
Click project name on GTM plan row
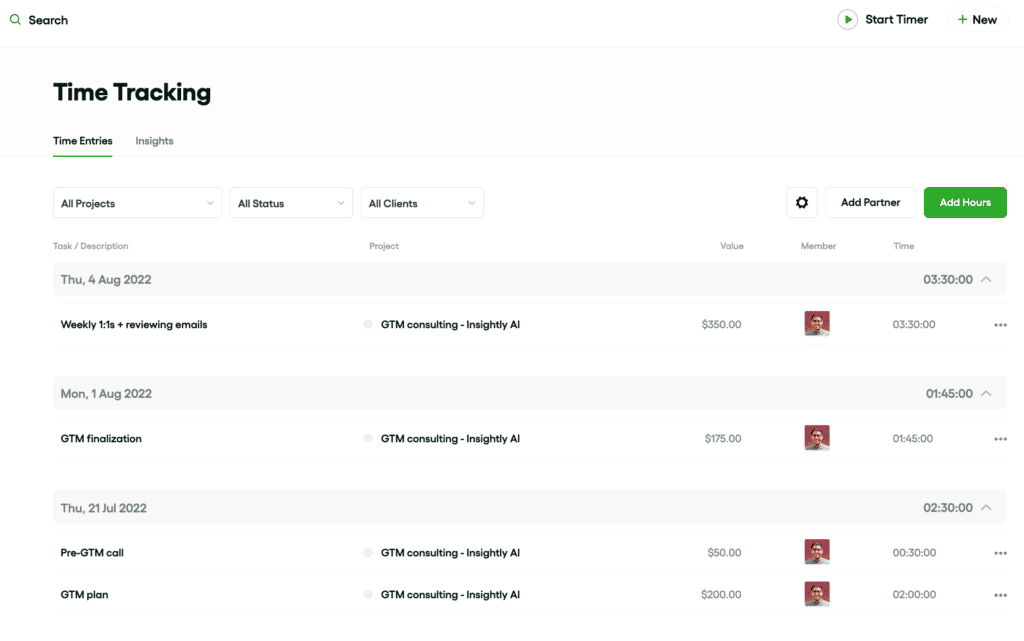coord(451,595)
